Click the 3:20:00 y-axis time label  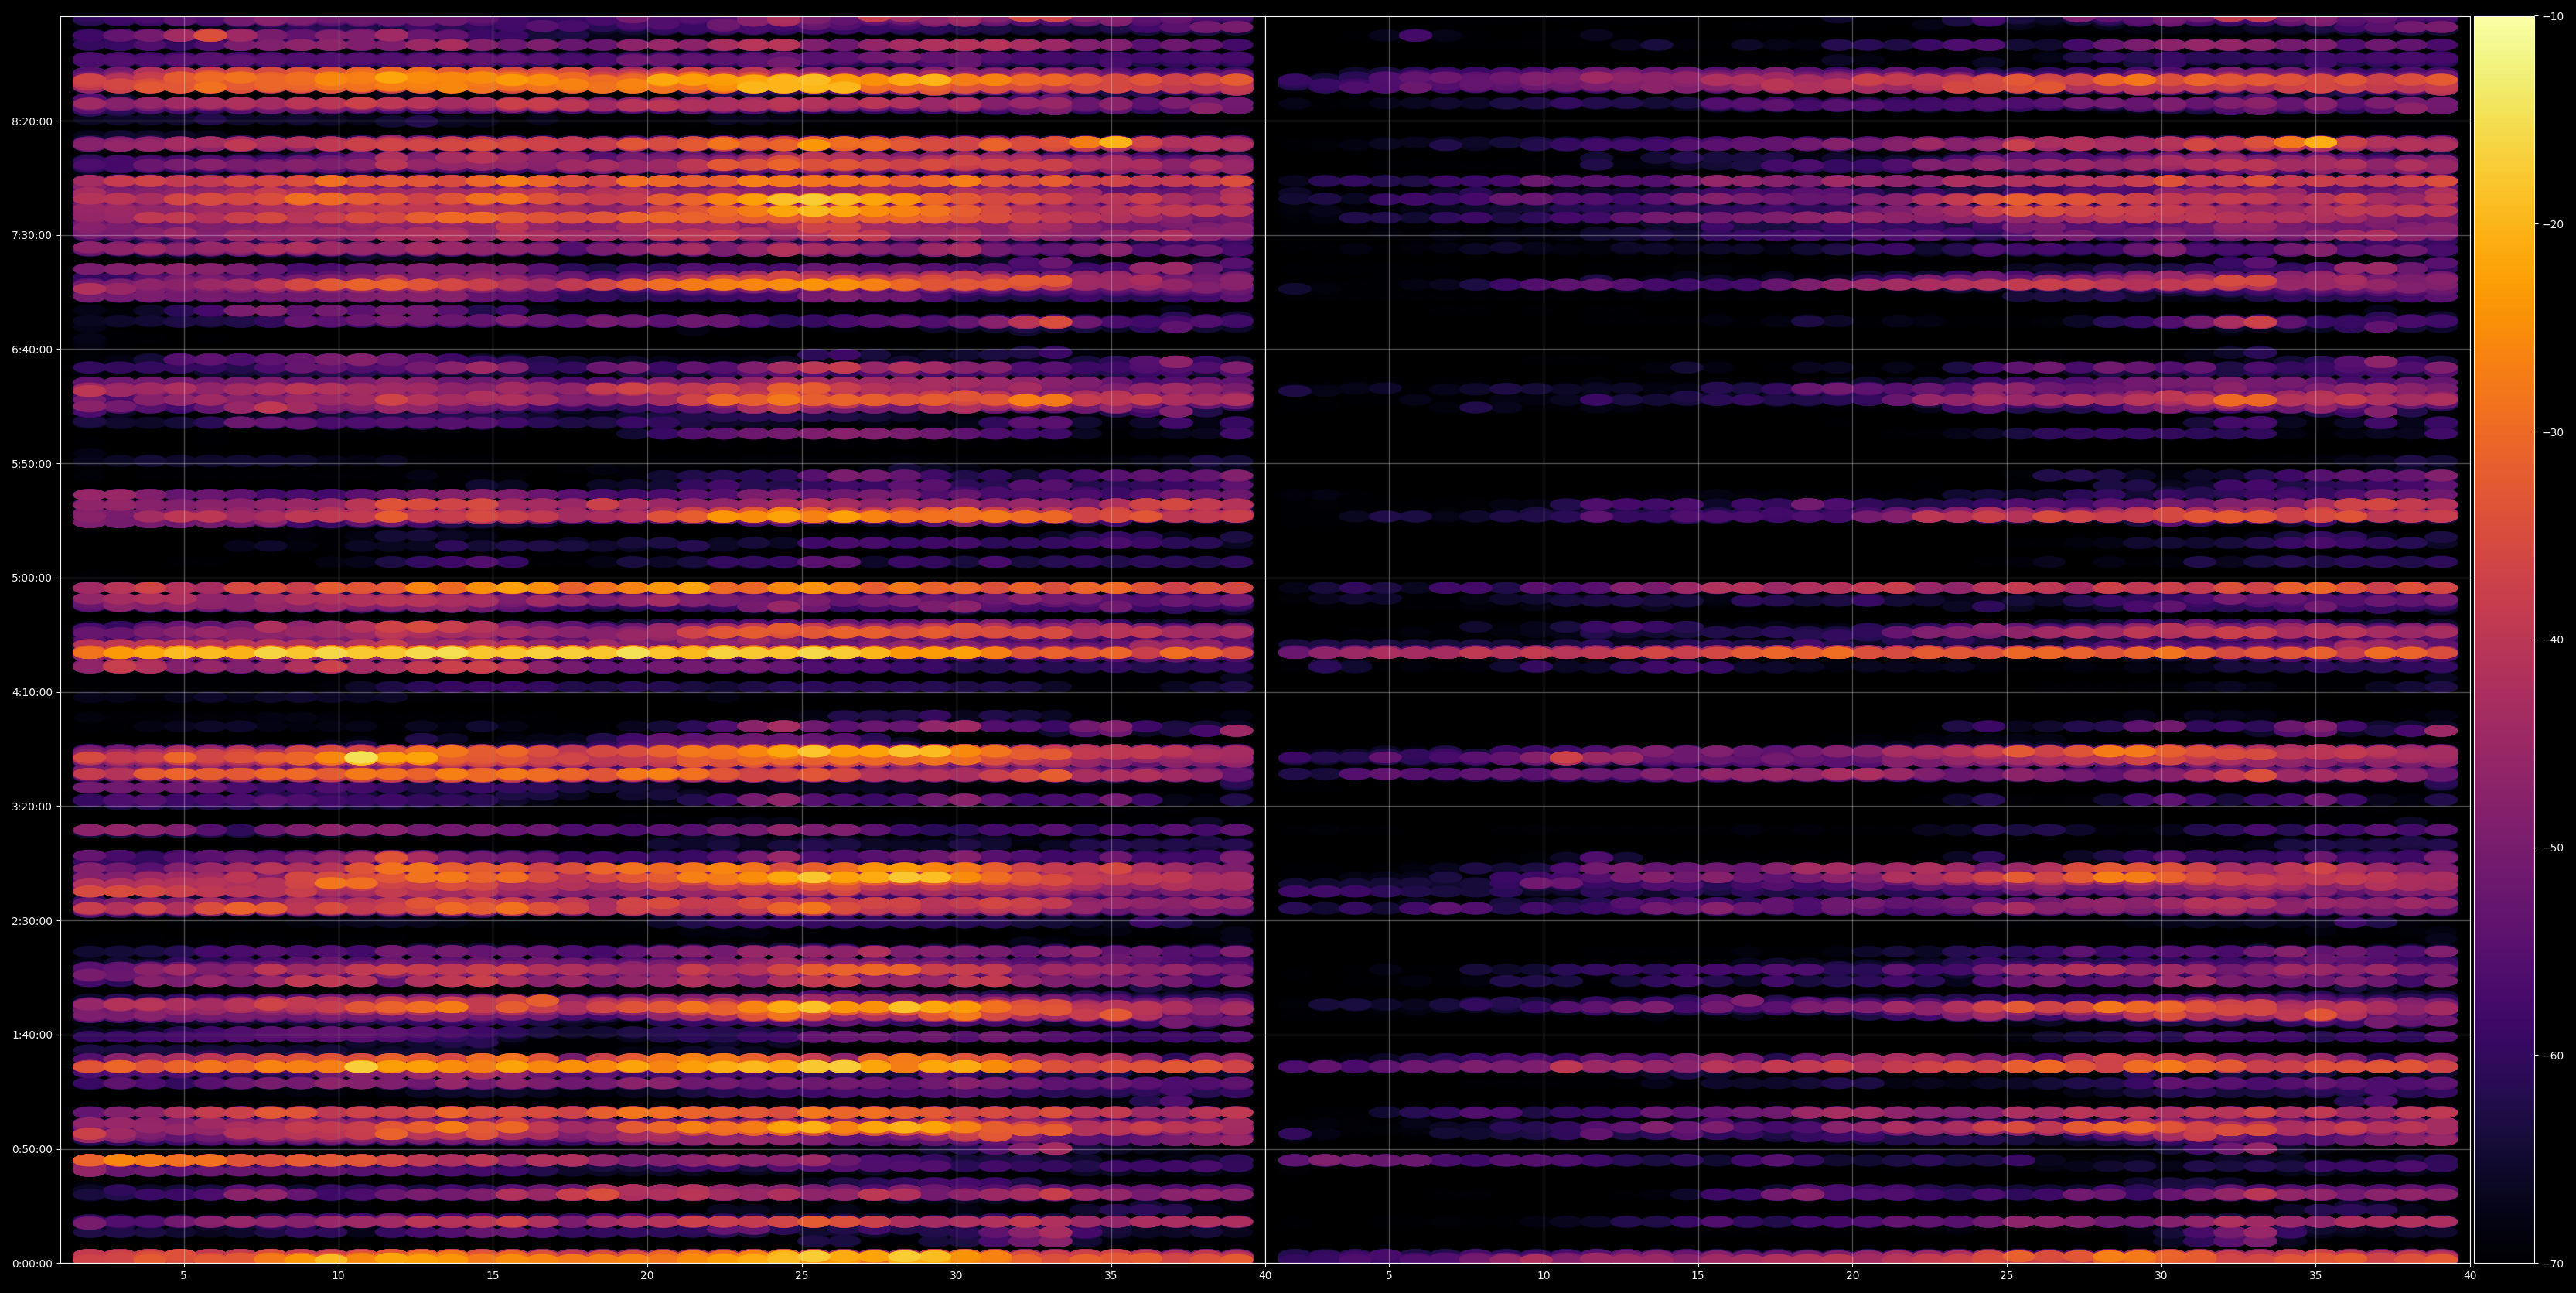[31, 806]
